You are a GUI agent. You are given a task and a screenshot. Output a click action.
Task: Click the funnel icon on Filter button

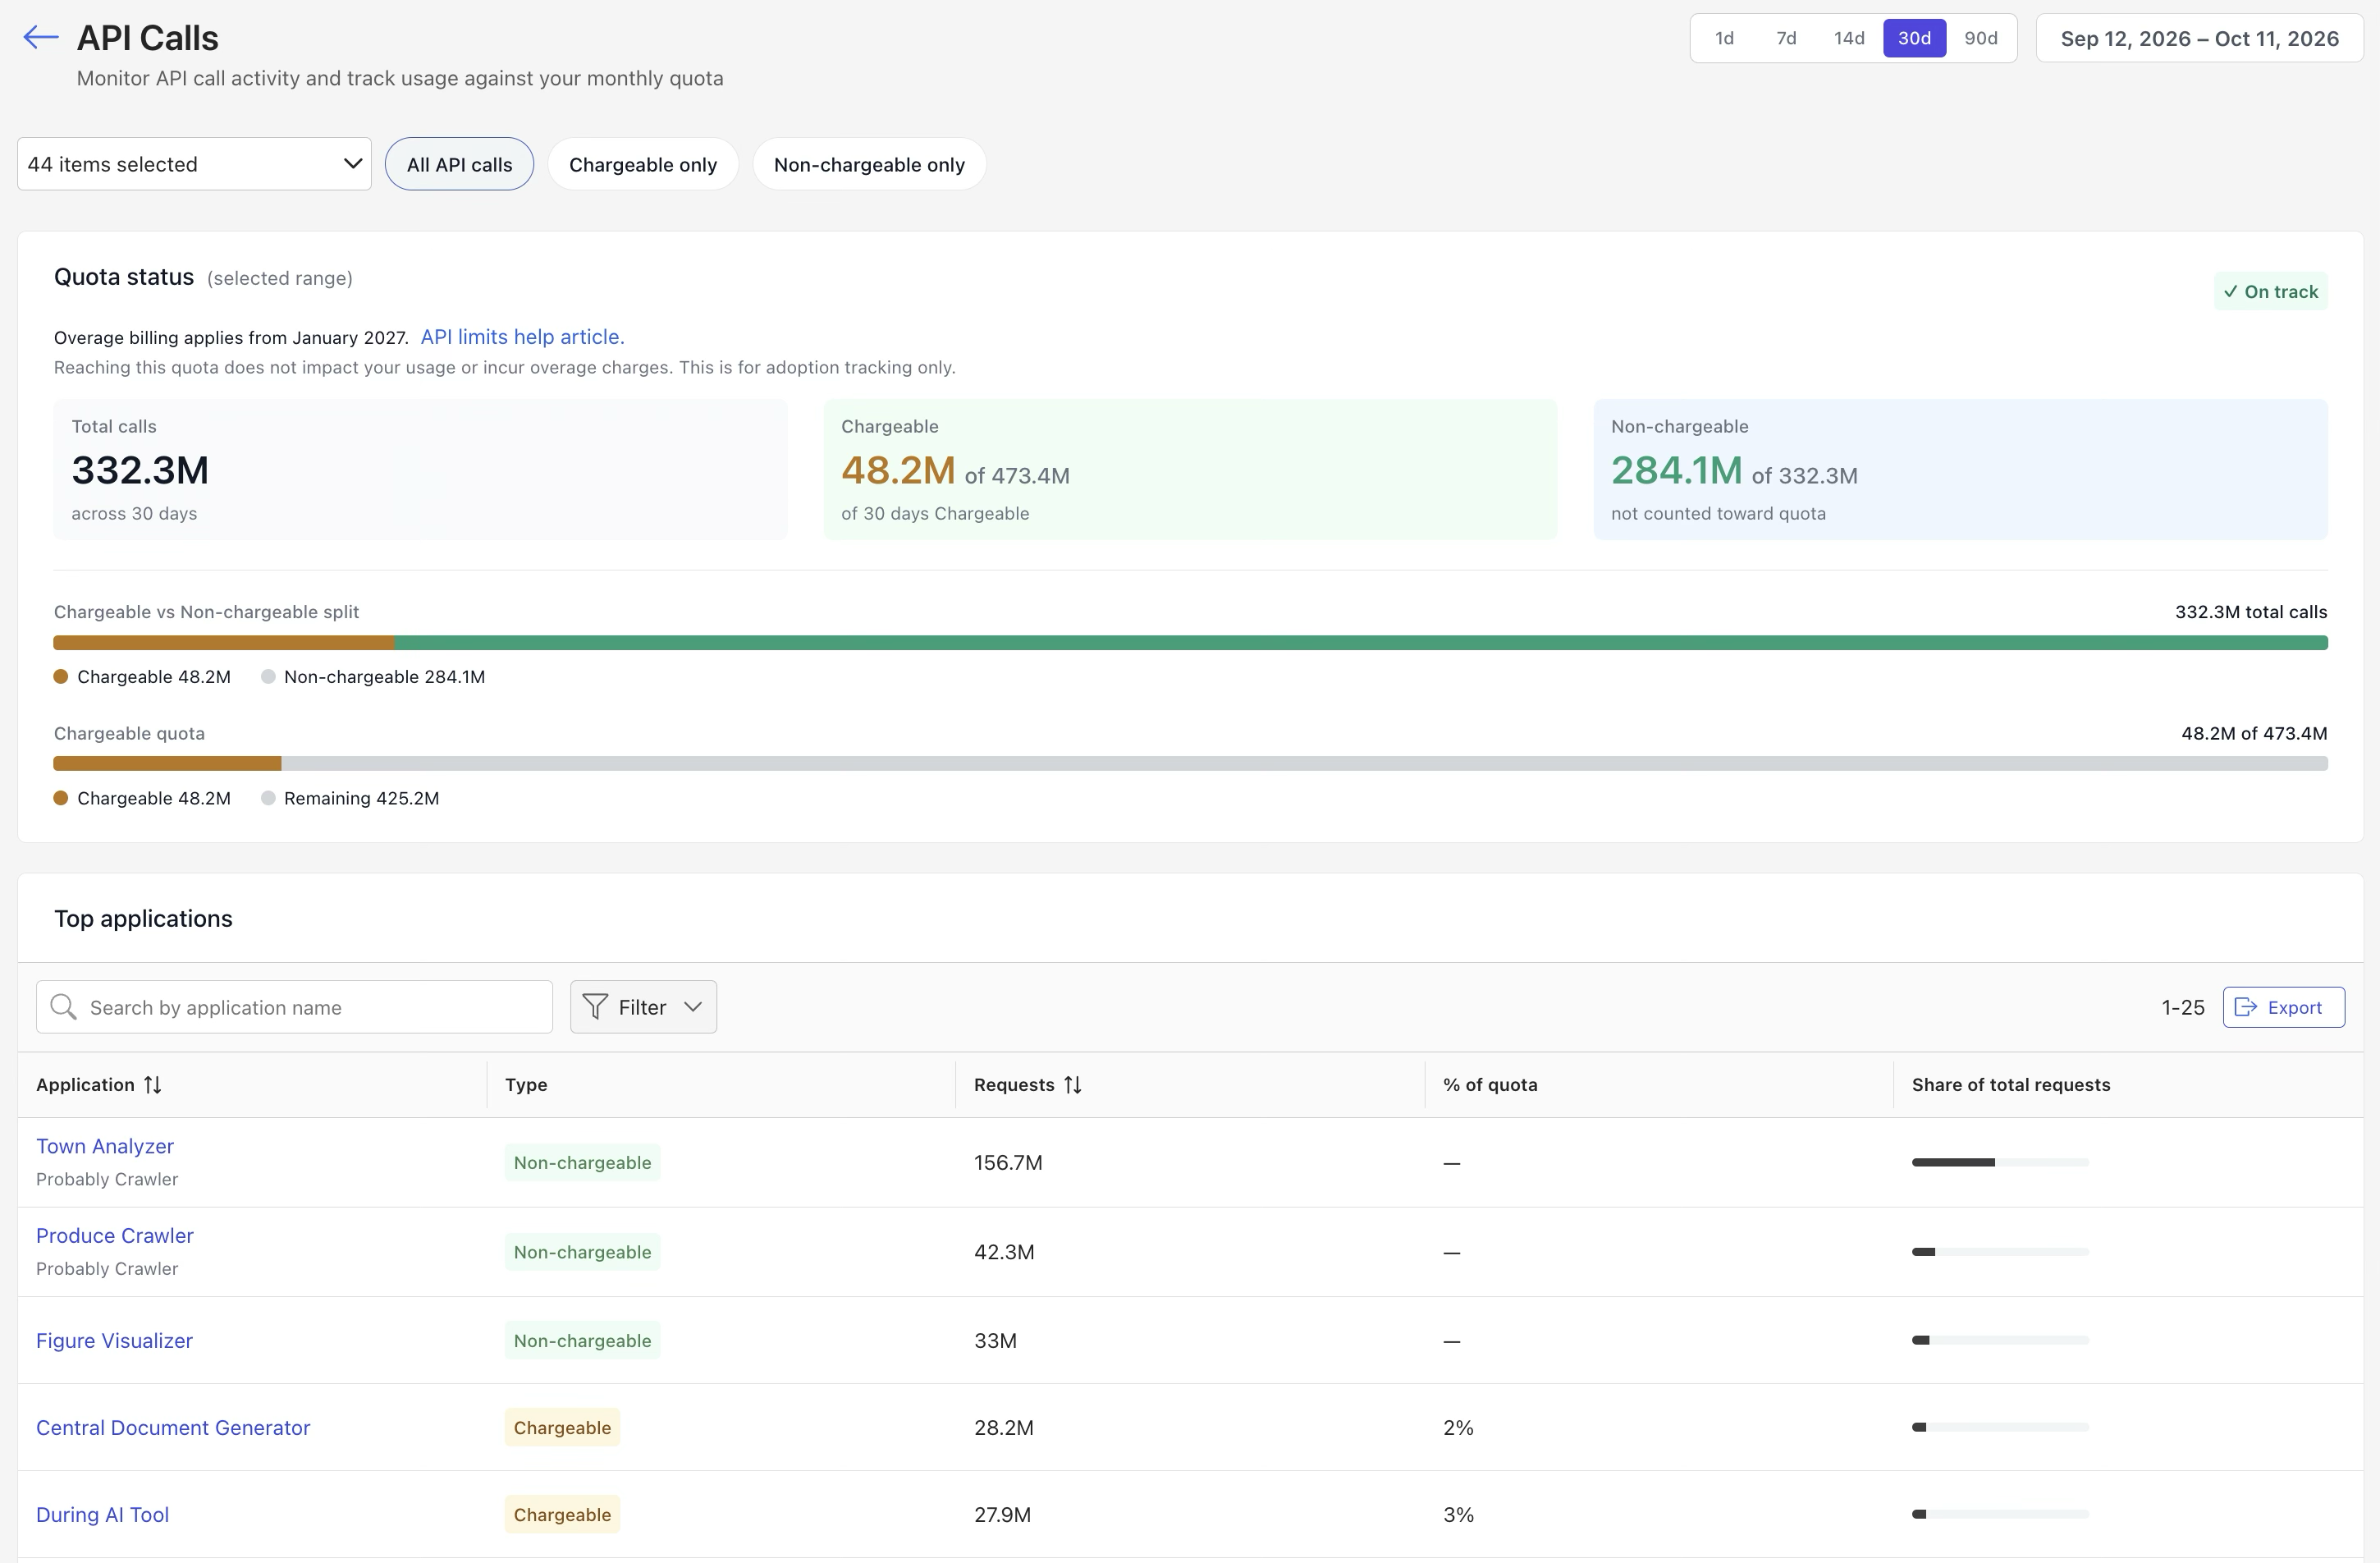(x=595, y=1007)
